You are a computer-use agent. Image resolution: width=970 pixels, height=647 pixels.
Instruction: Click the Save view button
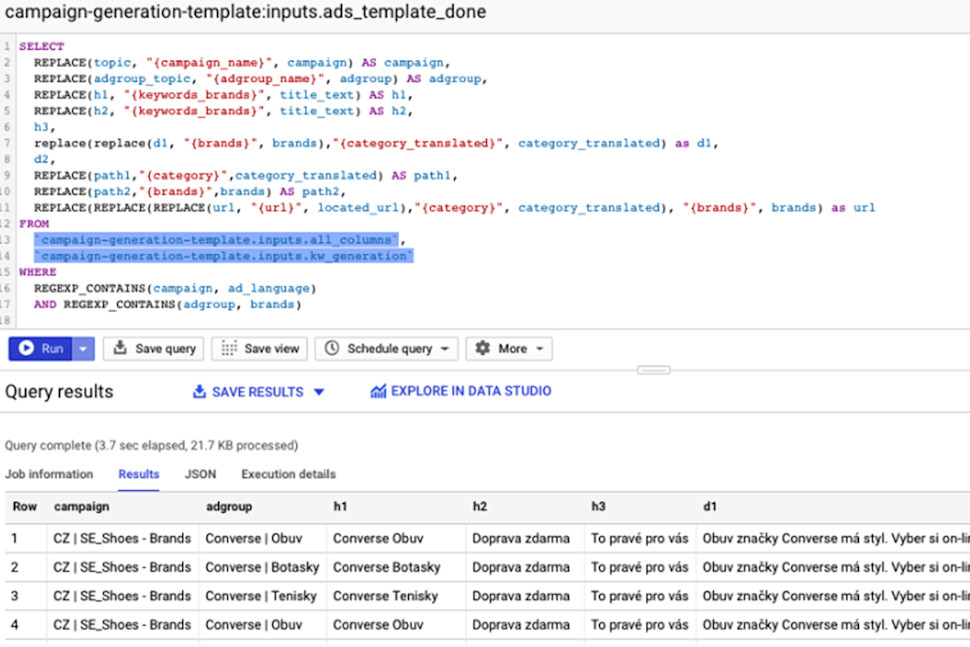260,349
